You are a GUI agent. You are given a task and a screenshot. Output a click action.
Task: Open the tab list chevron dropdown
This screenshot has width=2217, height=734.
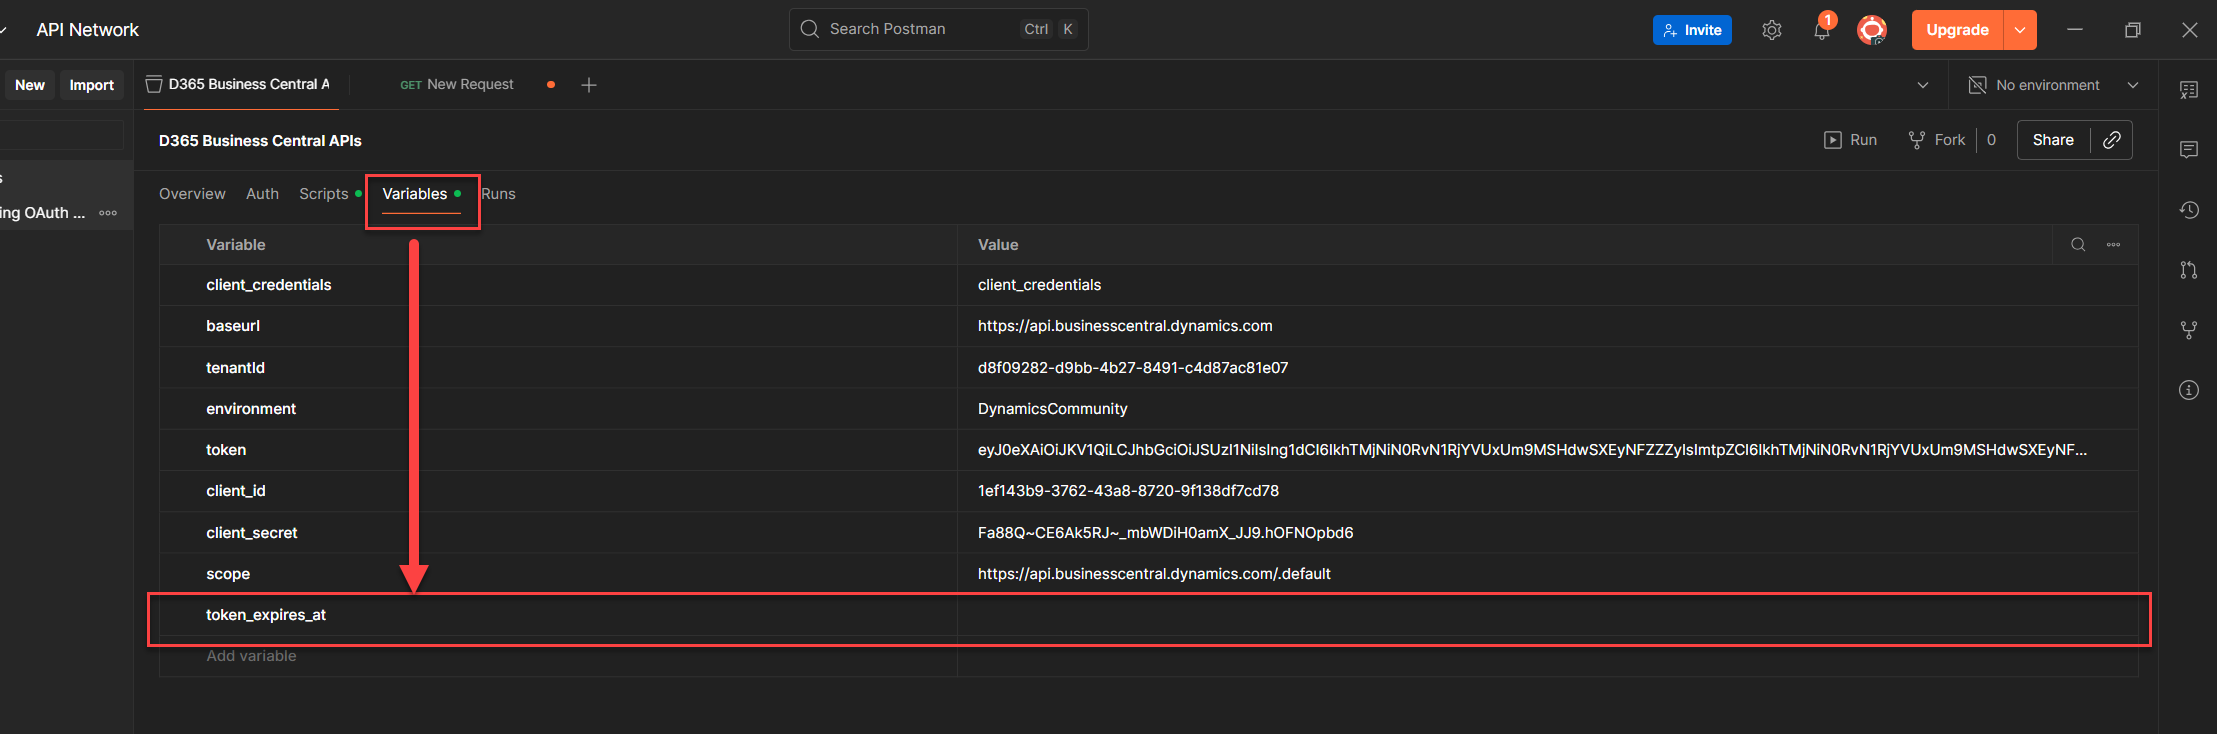tap(1923, 85)
